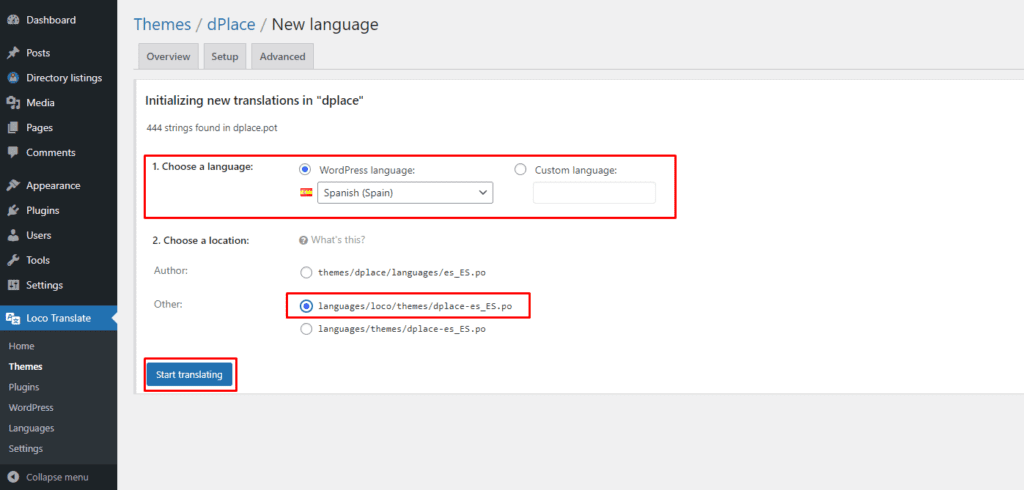Click the Dashboard icon in sidebar

pos(12,20)
